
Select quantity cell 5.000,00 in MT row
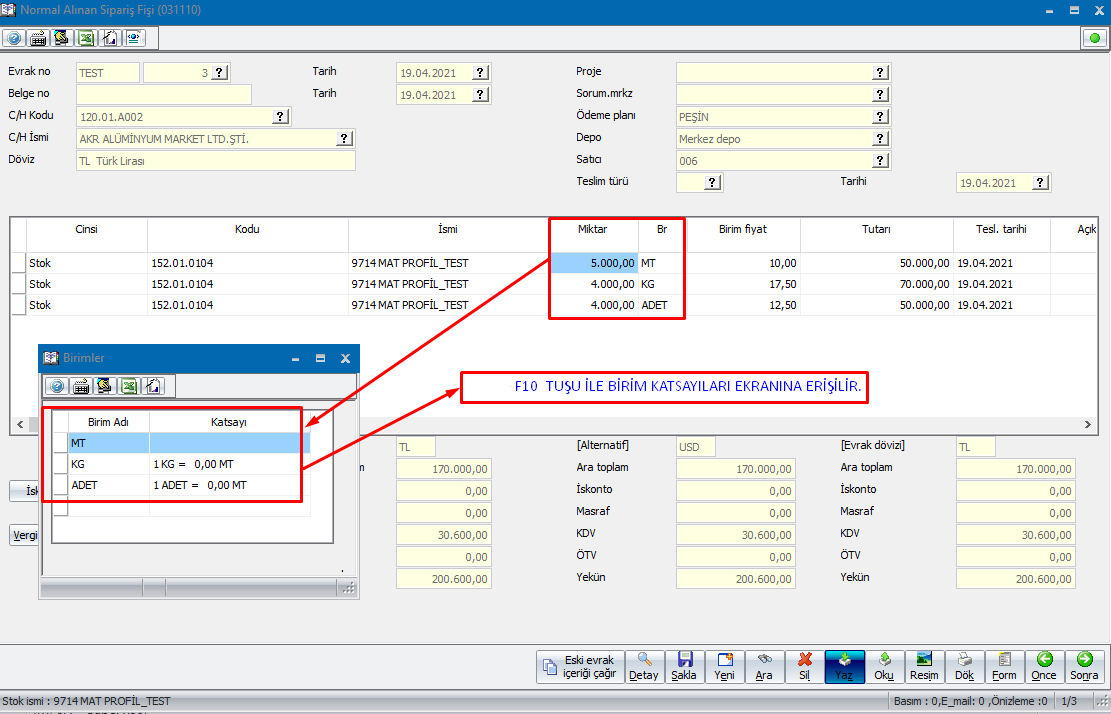click(594, 263)
